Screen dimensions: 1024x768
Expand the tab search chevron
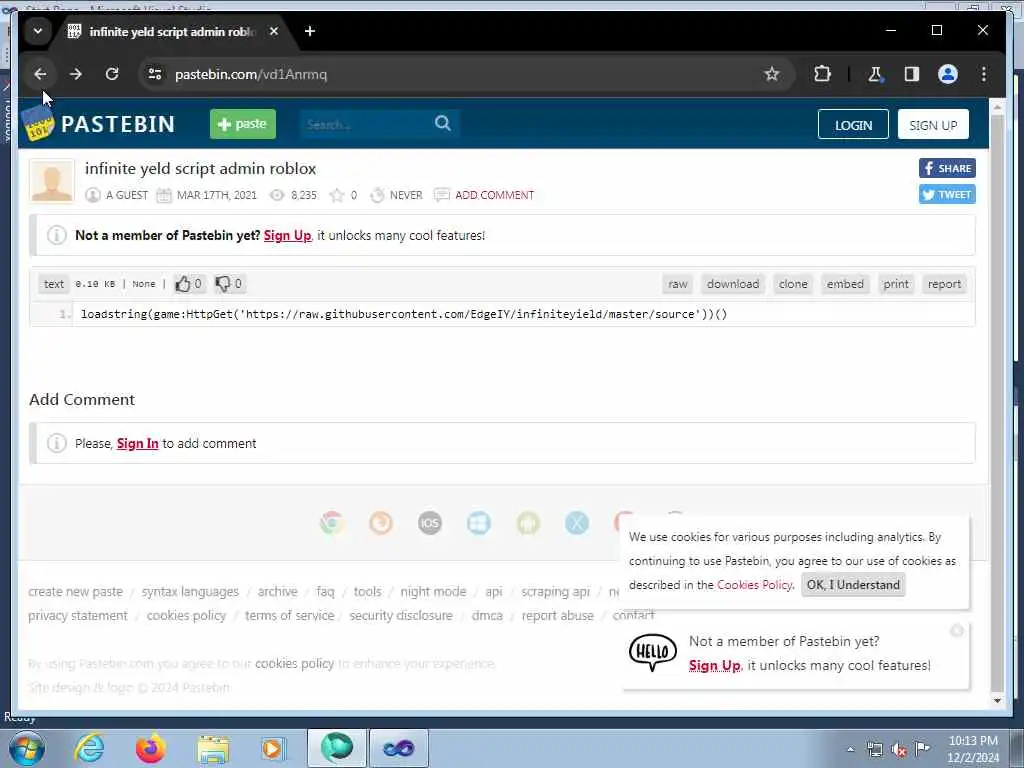(x=38, y=31)
